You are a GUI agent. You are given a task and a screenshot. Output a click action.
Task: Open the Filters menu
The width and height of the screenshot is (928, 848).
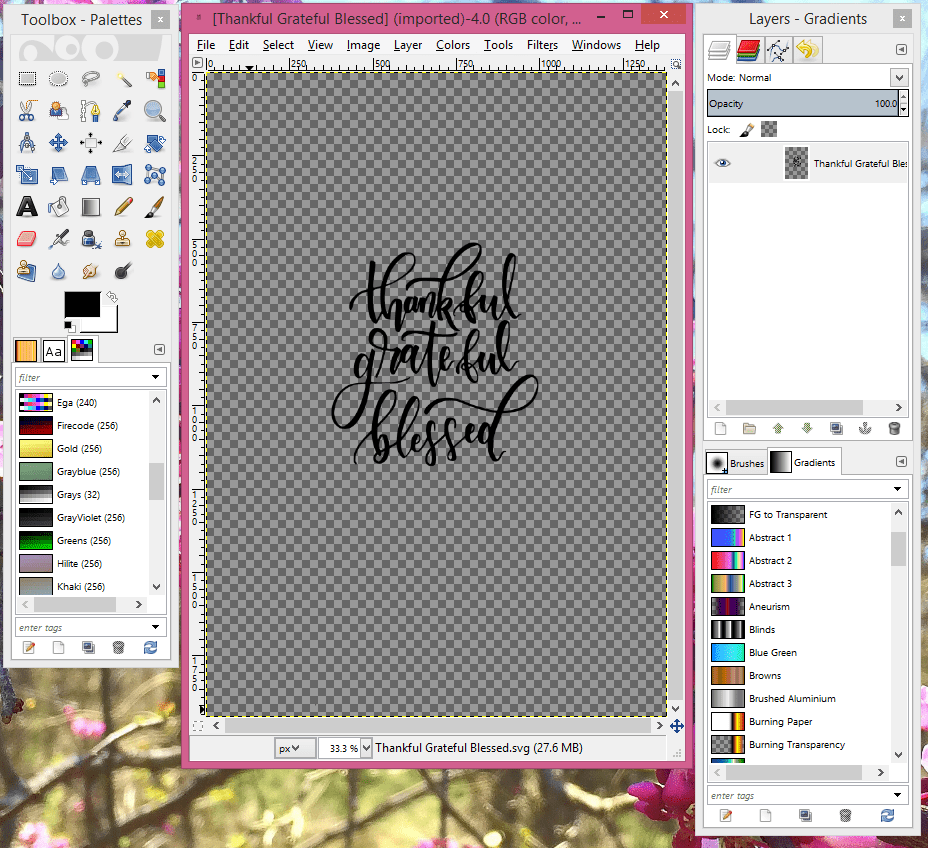click(542, 44)
